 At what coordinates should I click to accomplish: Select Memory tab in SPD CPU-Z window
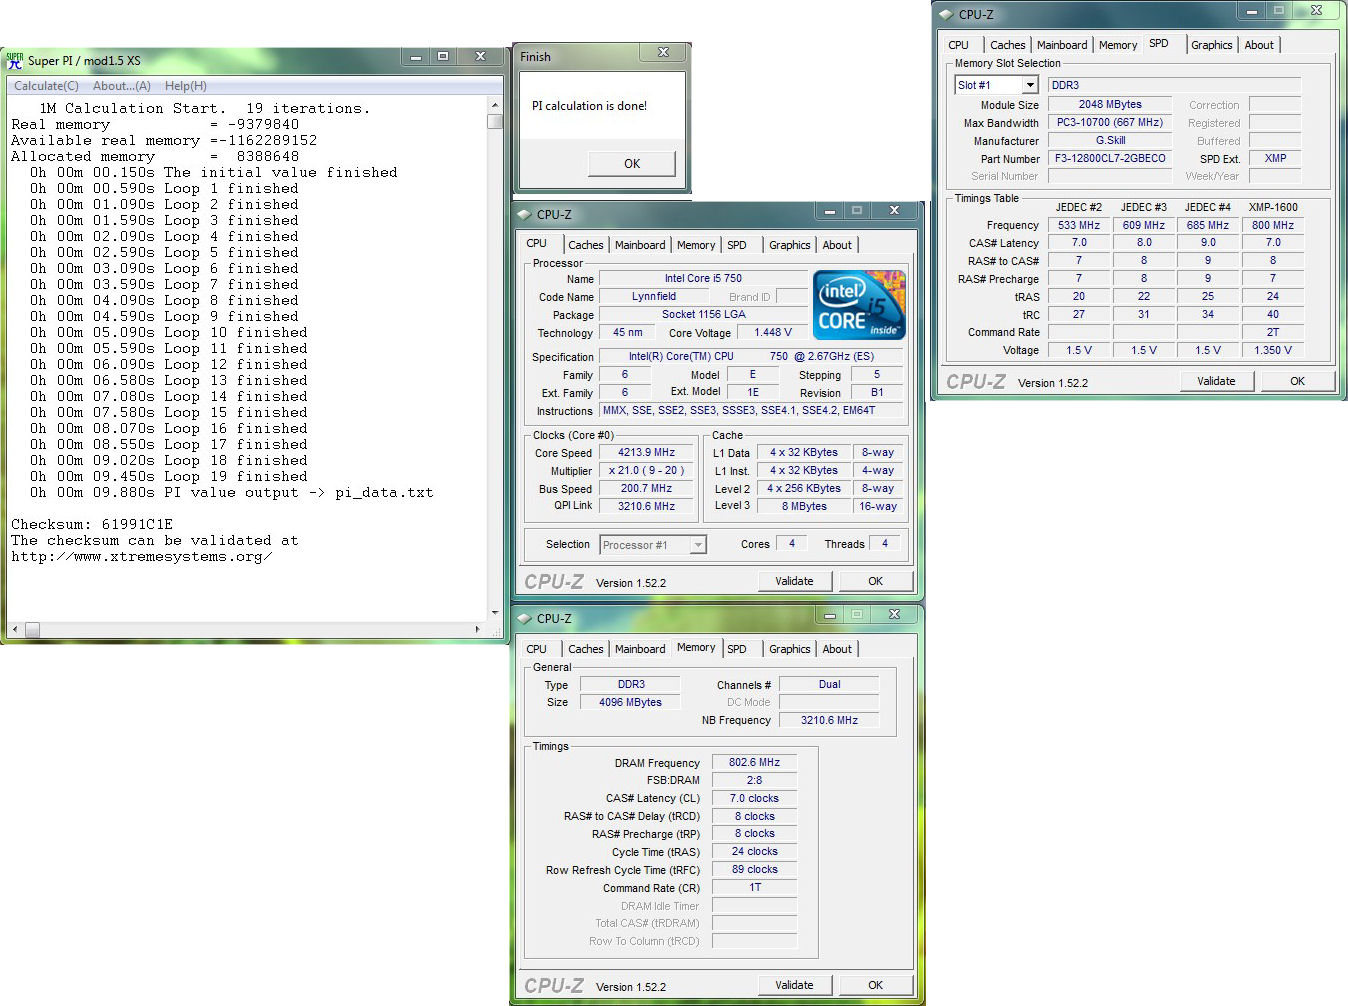coord(1118,45)
